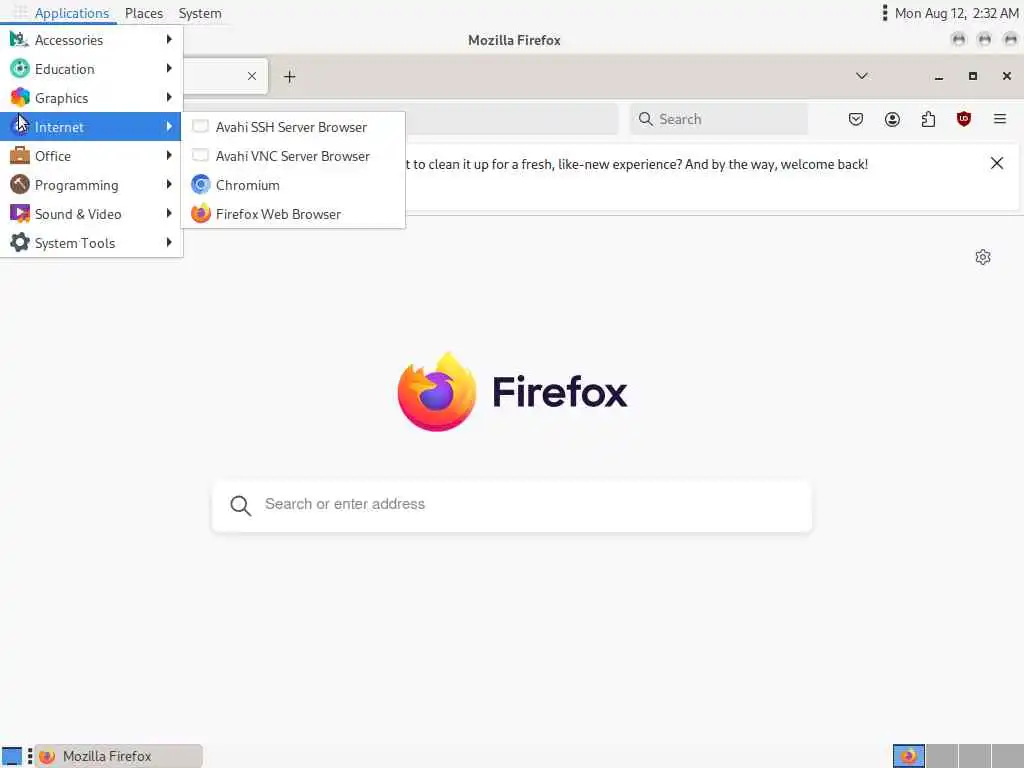Viewport: 1024px width, 768px height.
Task: Expand the Graphics submenu arrow
Action: click(x=169, y=97)
